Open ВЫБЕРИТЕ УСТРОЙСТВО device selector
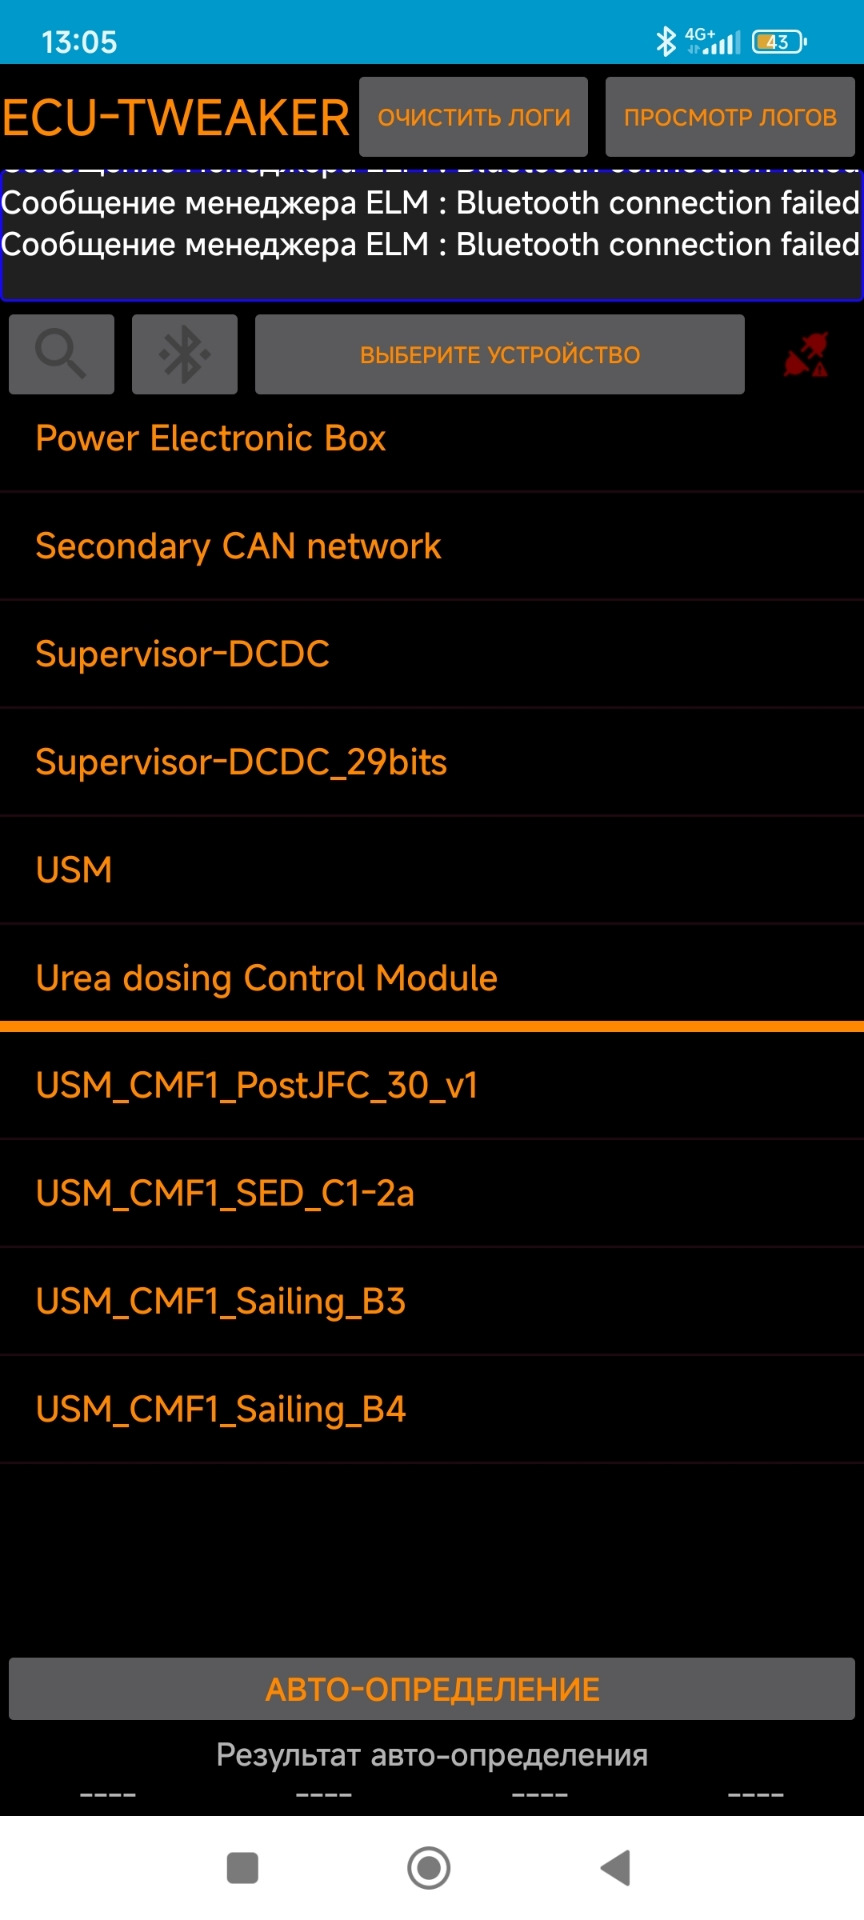 [500, 354]
